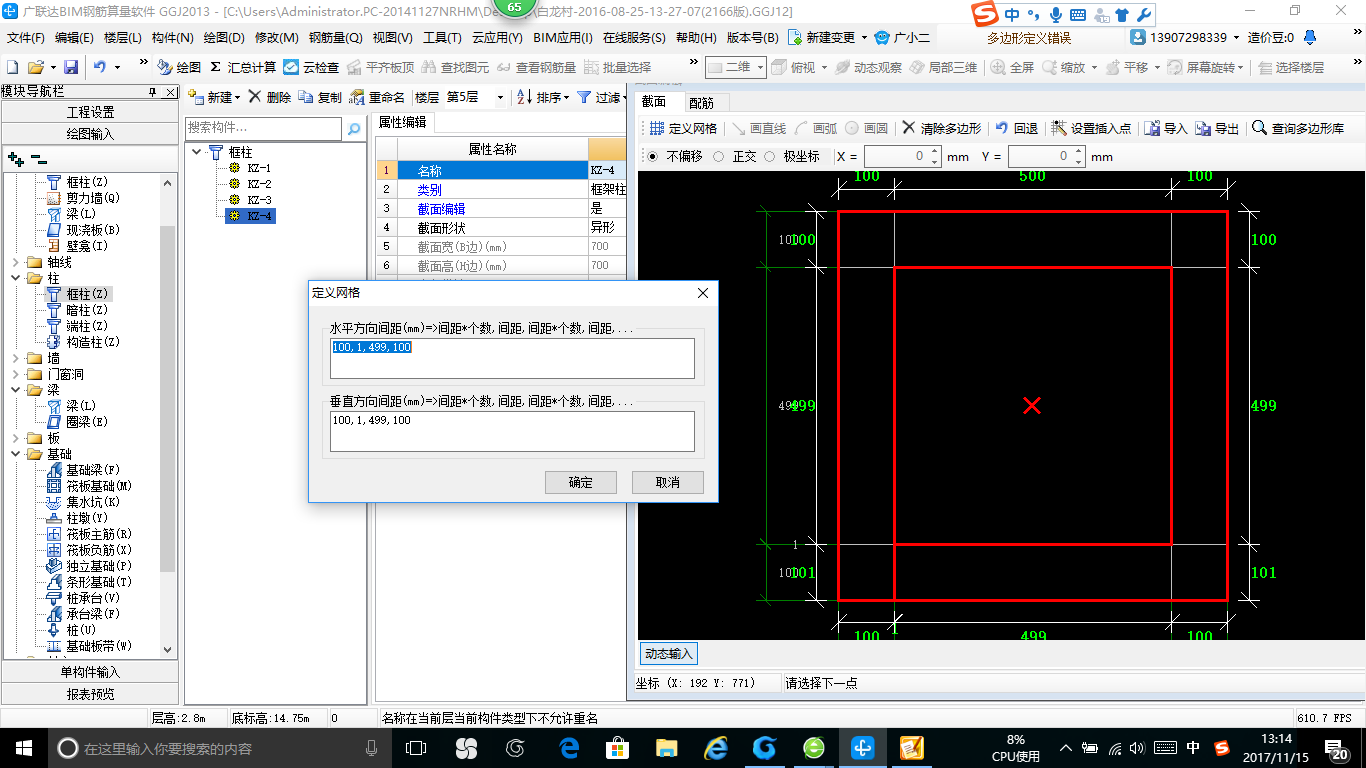Switch to the 配筋 tab

[x=701, y=102]
